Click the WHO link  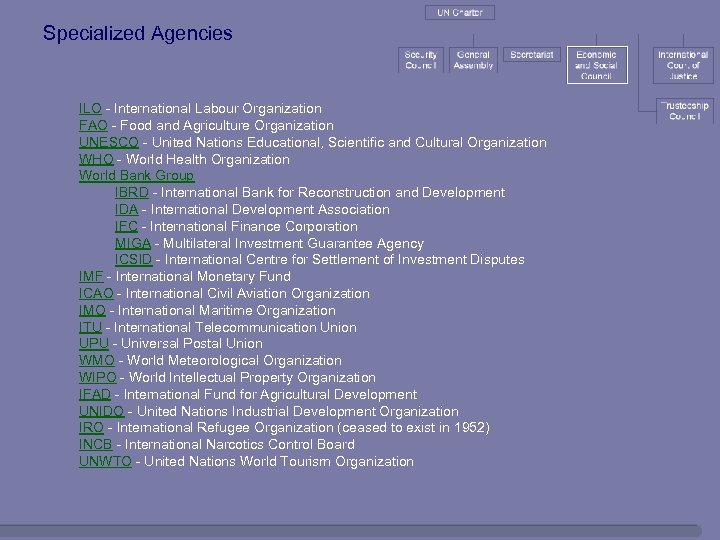(96, 159)
